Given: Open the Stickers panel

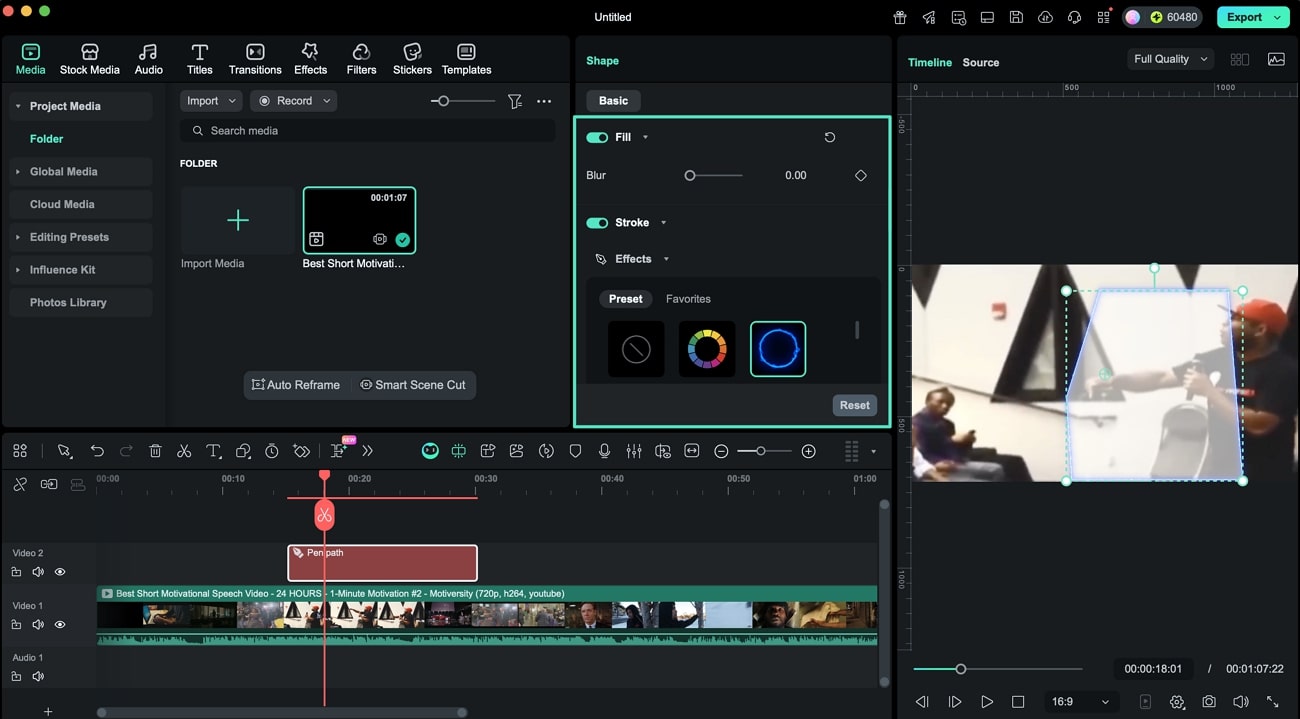Looking at the screenshot, I should [412, 59].
